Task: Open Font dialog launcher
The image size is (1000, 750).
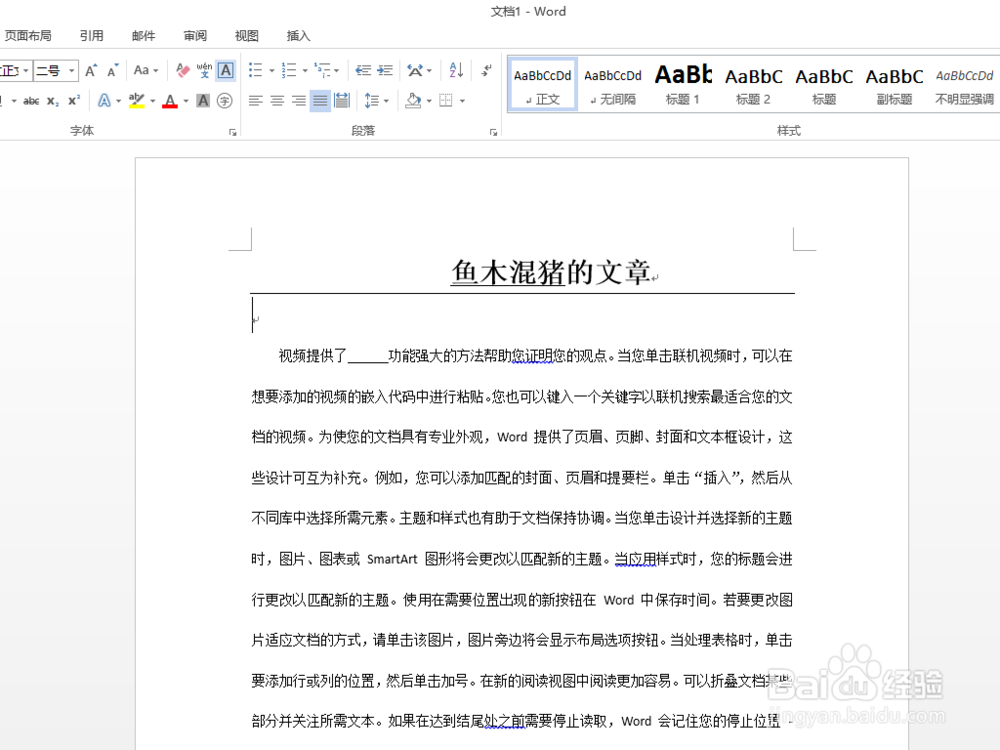Action: [x=233, y=133]
